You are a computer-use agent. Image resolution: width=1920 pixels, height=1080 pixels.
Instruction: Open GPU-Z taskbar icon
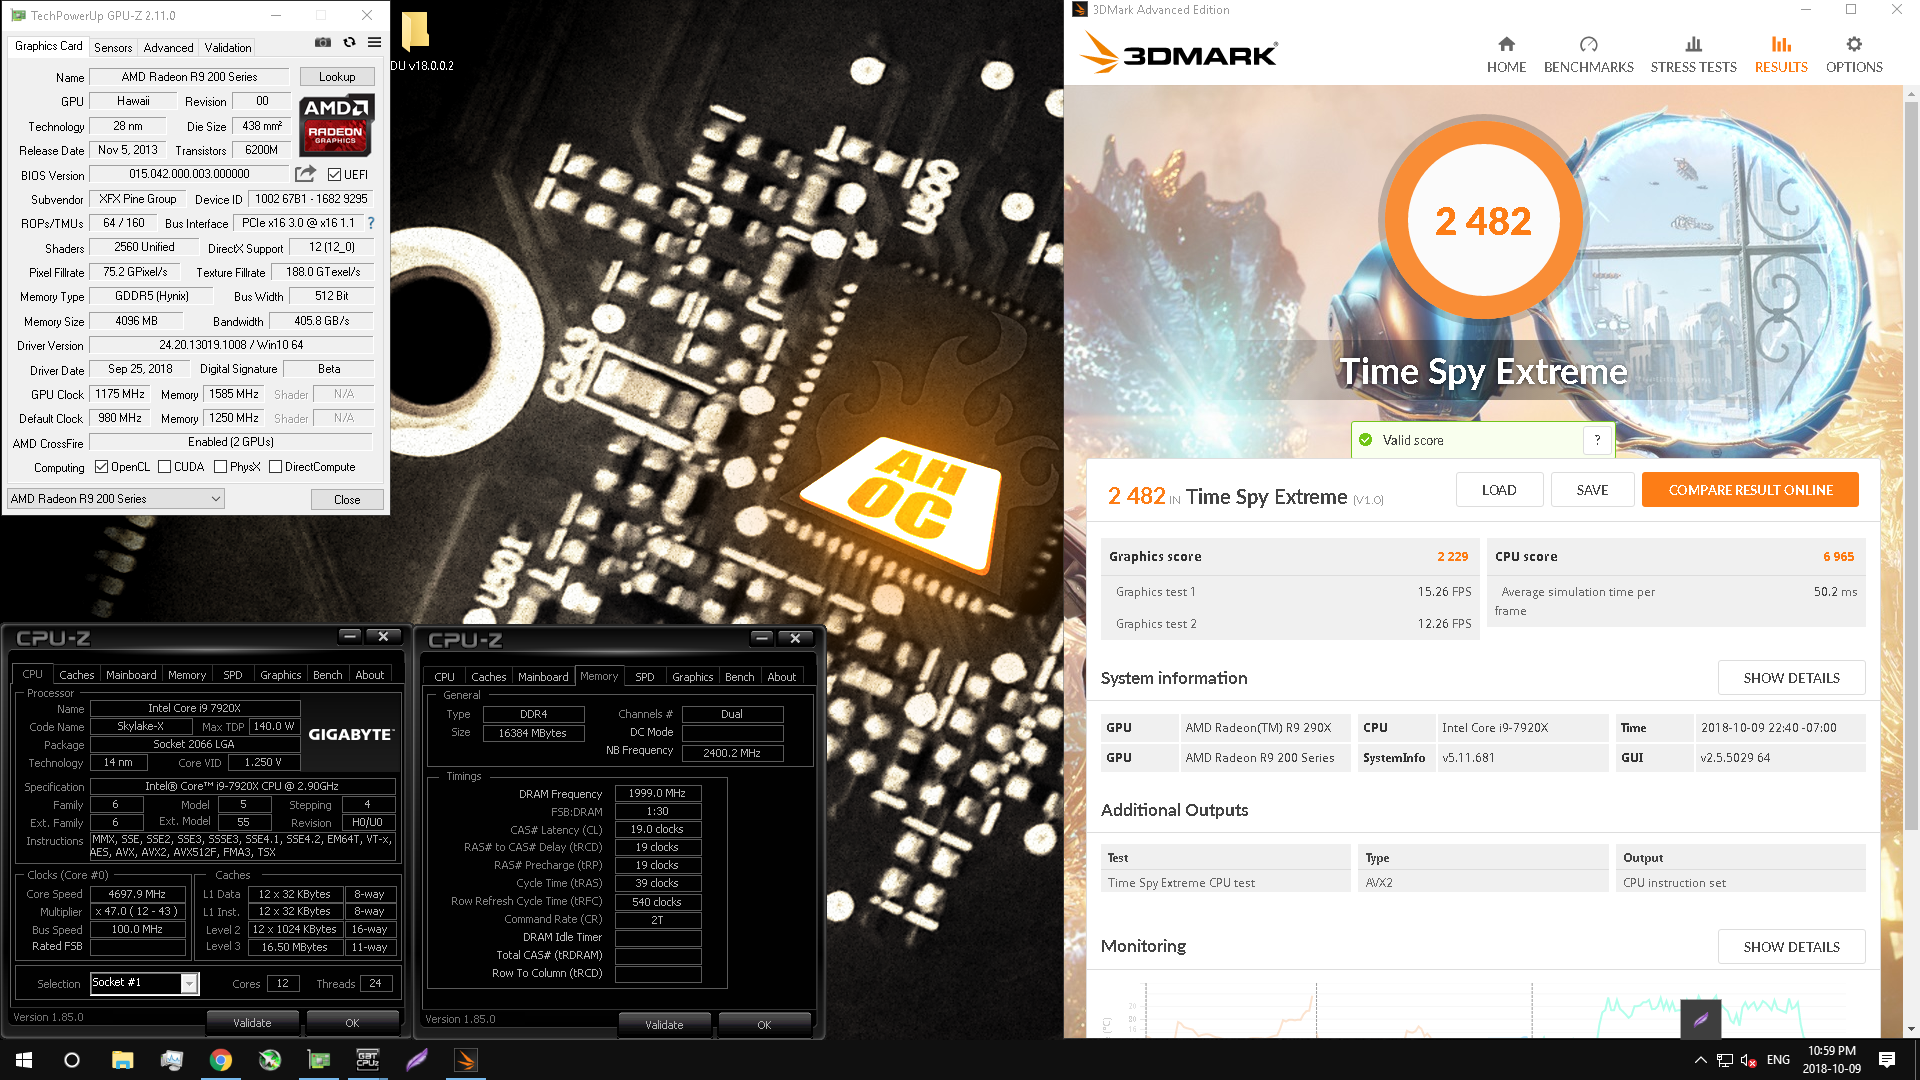coord(319,1060)
